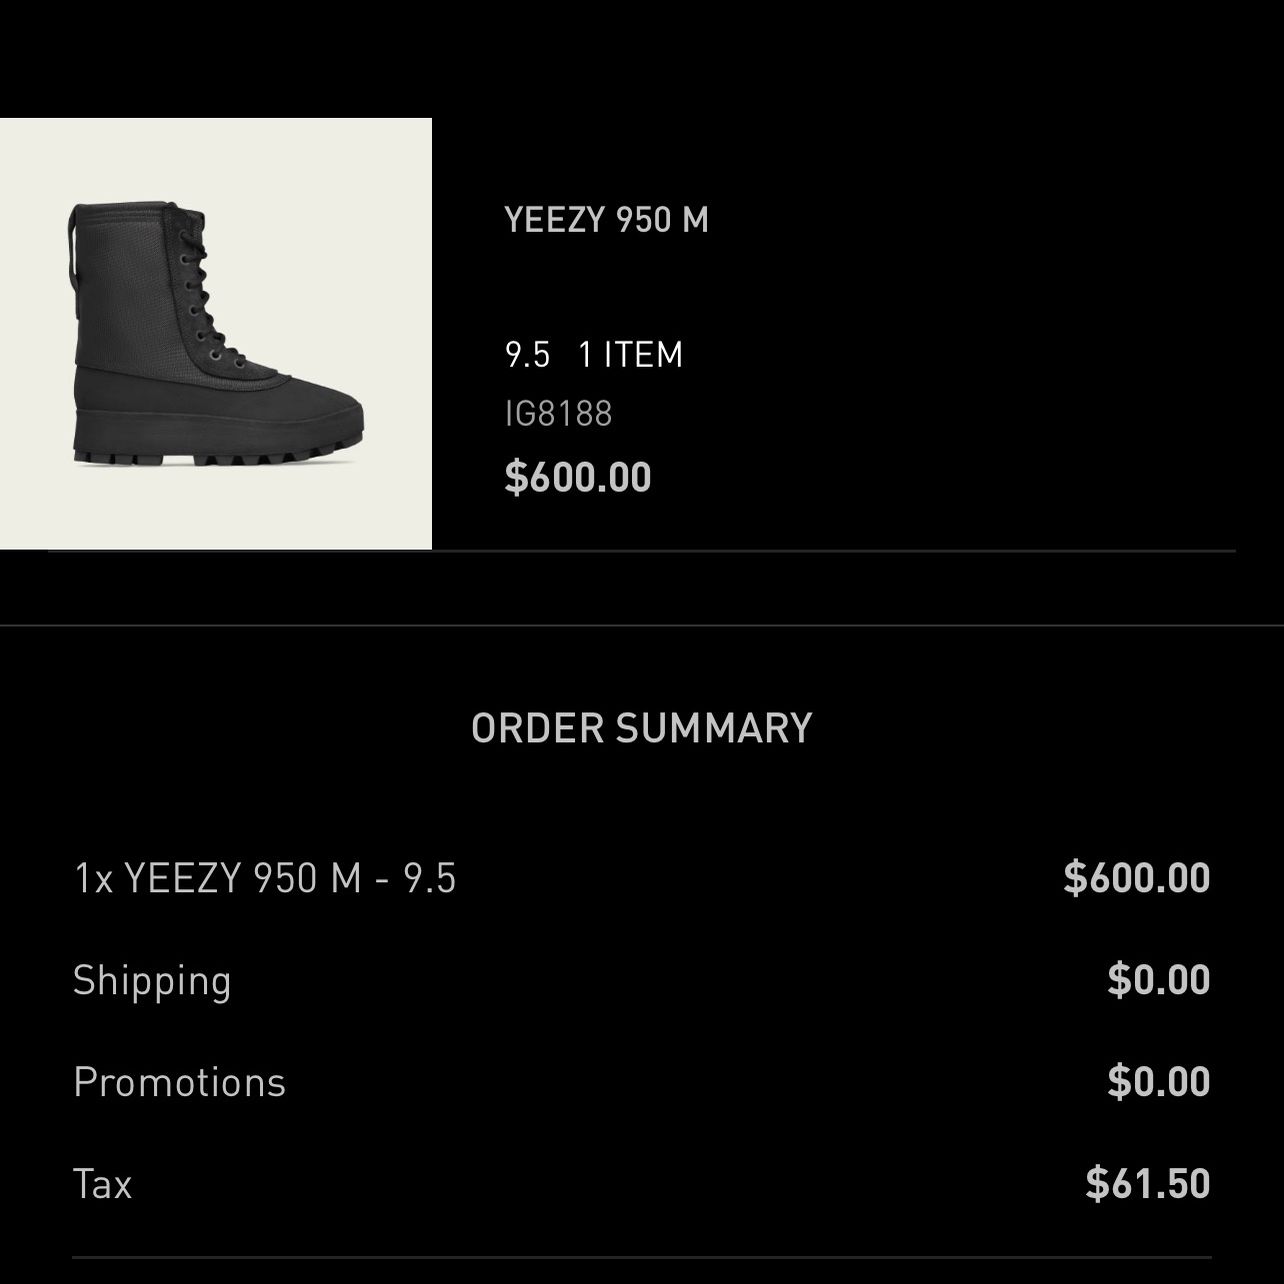Screen dimensions: 1284x1284
Task: Click the ORDER SUMMARY heading
Action: coord(642,728)
